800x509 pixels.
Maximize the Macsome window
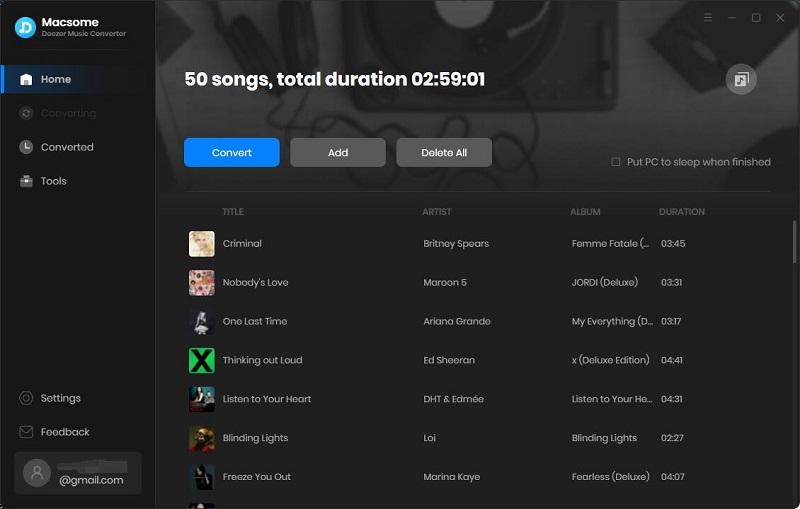point(756,18)
